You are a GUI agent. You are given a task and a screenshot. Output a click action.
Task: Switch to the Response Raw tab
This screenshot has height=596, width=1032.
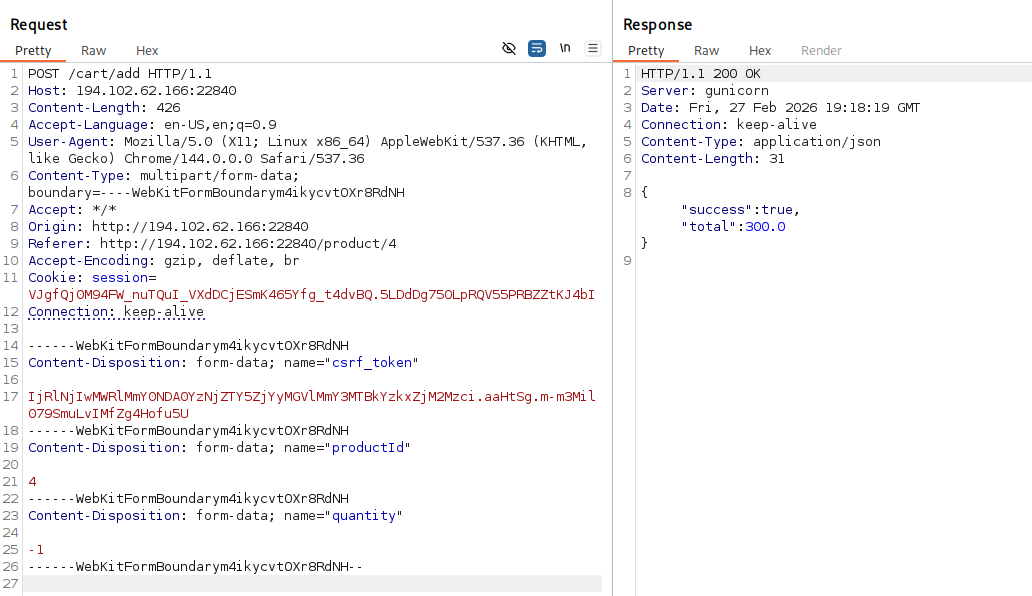[x=707, y=51]
